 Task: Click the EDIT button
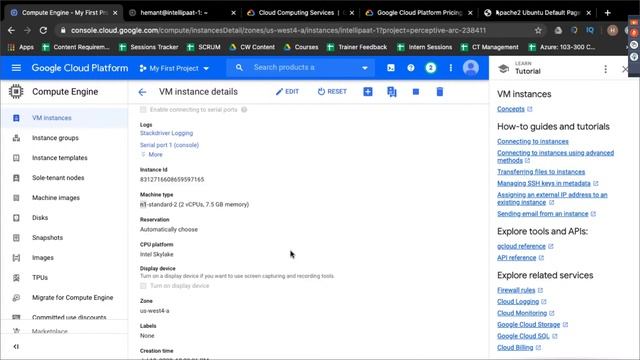pos(287,92)
